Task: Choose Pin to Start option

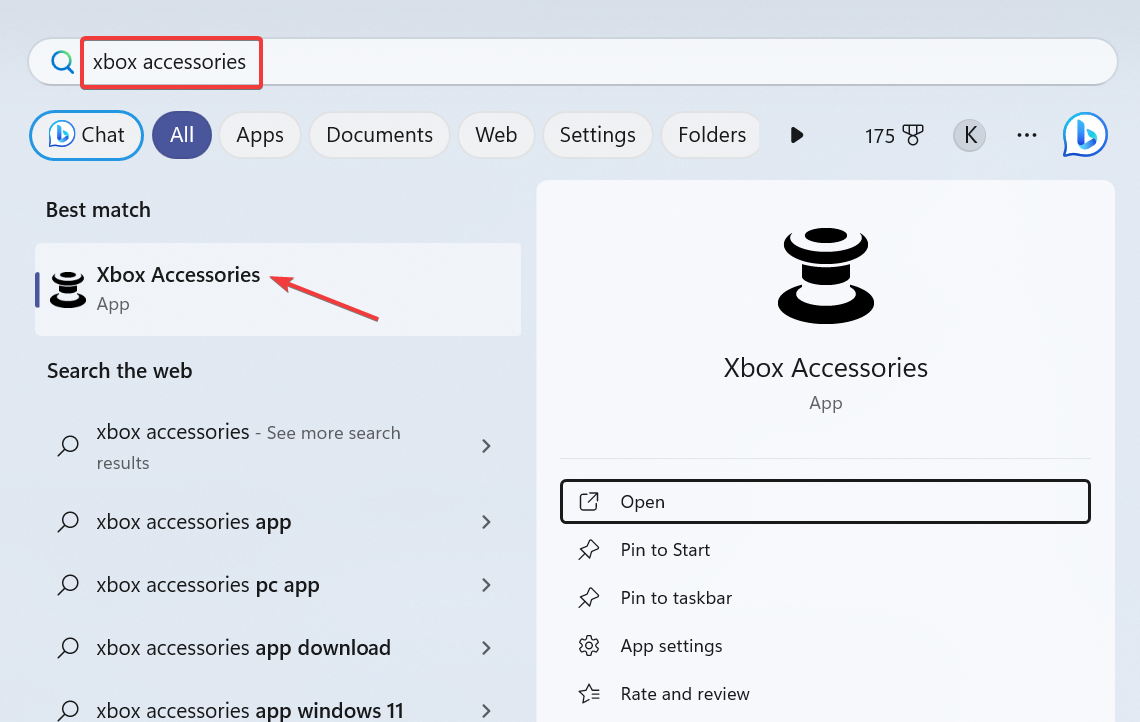Action: coord(665,550)
